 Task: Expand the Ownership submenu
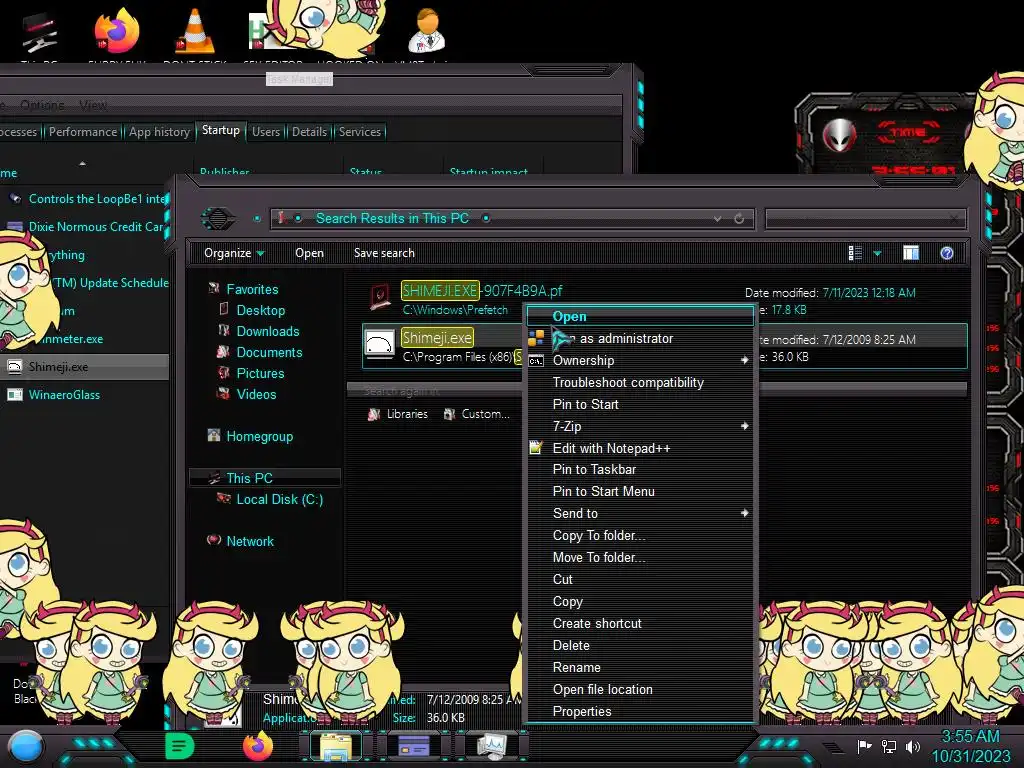point(640,360)
